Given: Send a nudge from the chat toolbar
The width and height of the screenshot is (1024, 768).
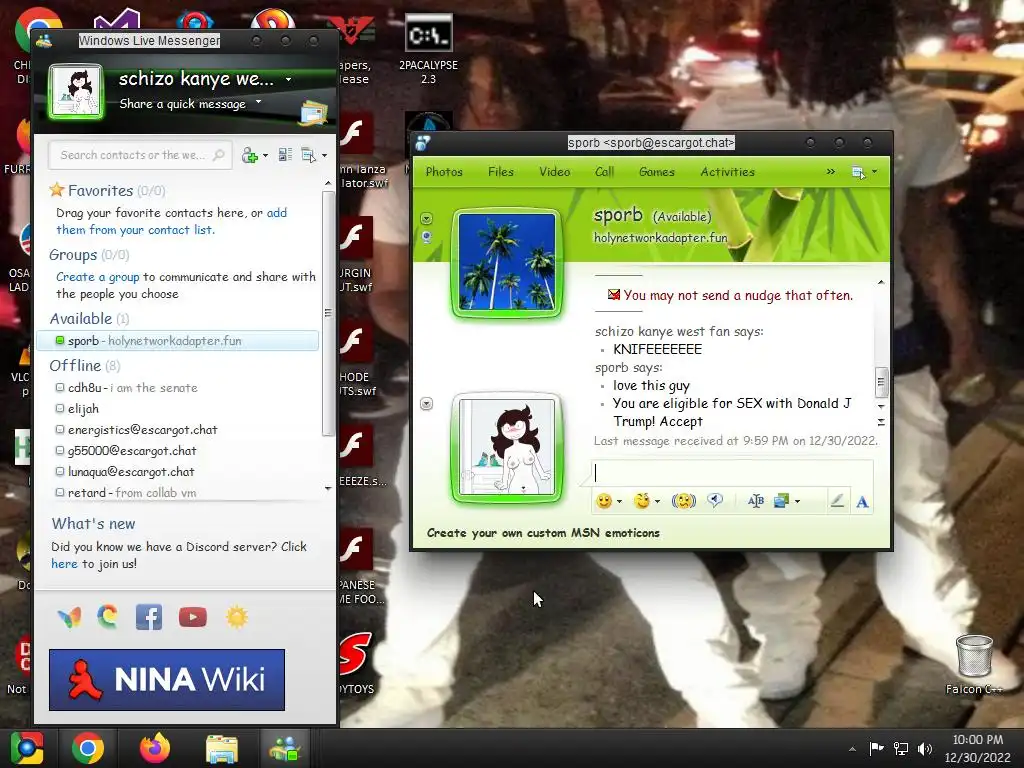Looking at the screenshot, I should (684, 501).
